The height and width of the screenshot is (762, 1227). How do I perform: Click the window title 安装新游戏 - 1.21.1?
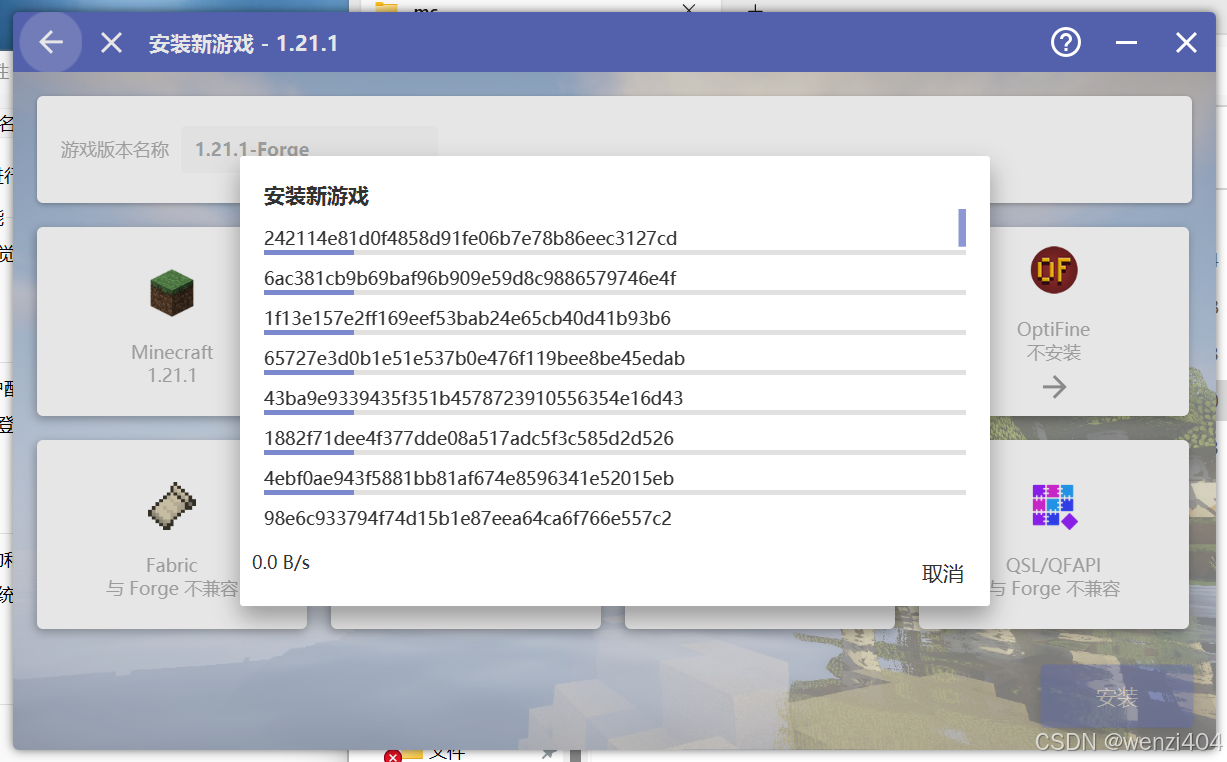tap(243, 44)
